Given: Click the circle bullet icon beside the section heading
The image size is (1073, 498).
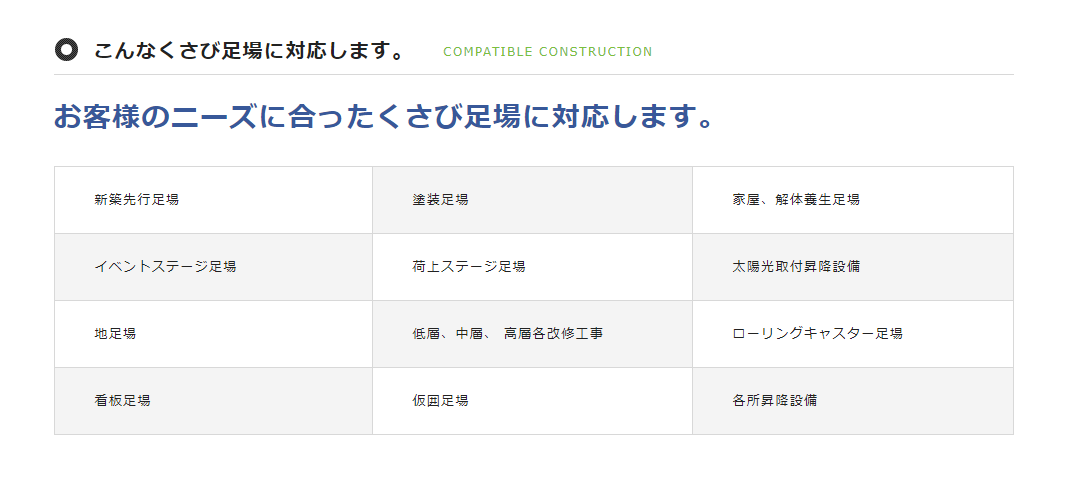Looking at the screenshot, I should (x=66, y=50).
